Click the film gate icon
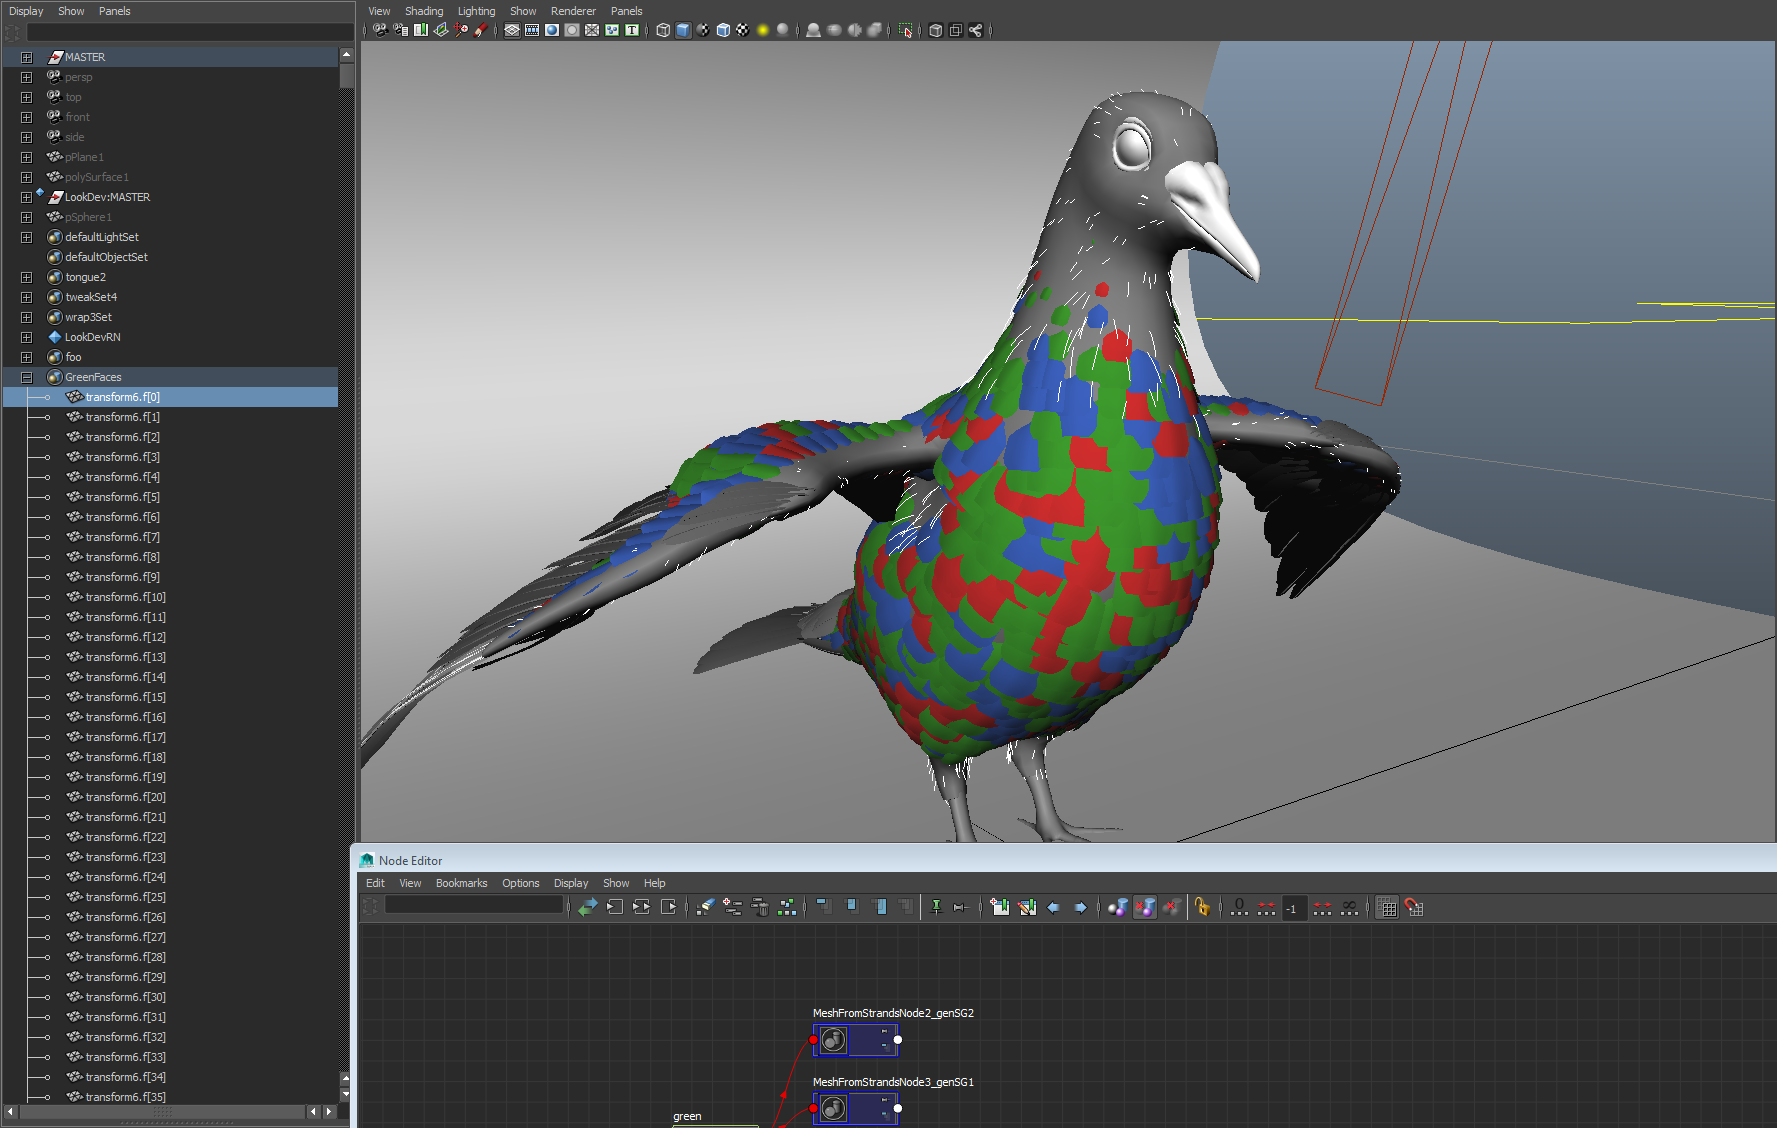Viewport: 1777px width, 1128px height. 532,30
